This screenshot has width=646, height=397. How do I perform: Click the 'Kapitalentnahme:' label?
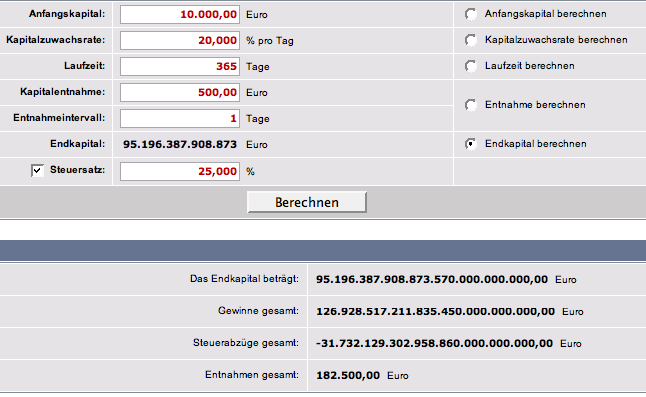coord(63,92)
